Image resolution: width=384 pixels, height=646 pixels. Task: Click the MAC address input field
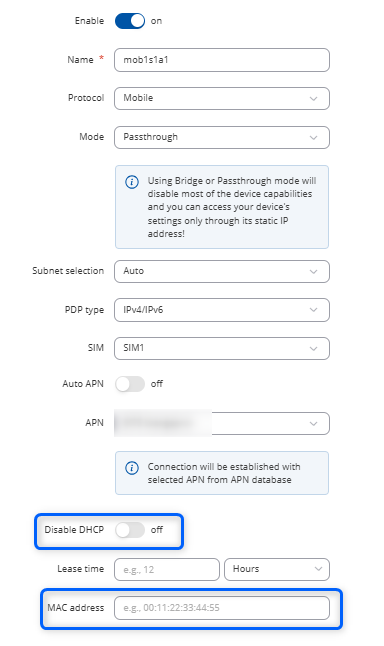[x=222, y=608]
